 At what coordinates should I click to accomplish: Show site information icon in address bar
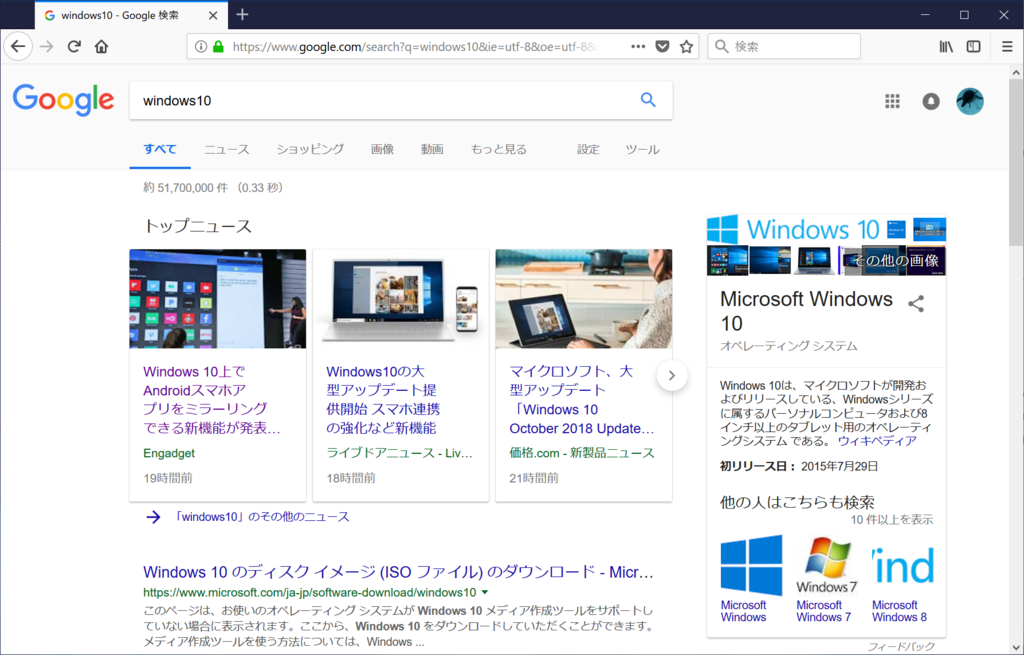[x=201, y=46]
